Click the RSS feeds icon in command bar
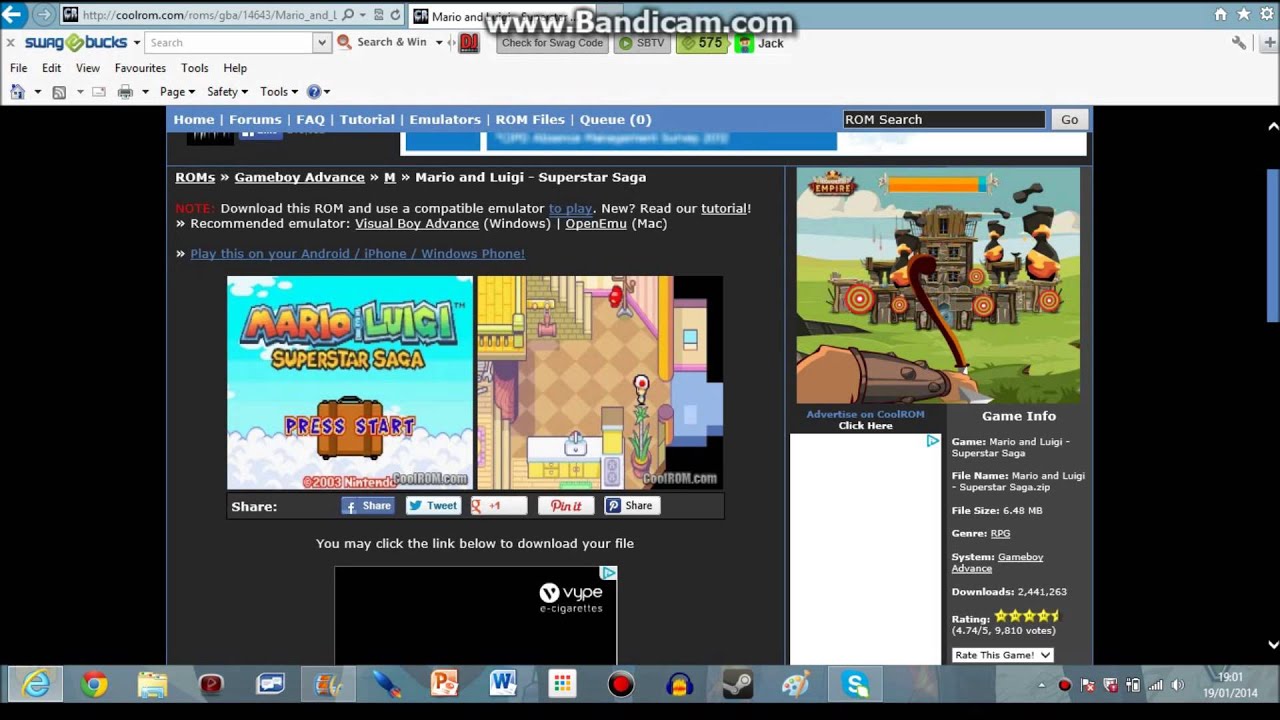Image resolution: width=1280 pixels, height=720 pixels. [59, 92]
